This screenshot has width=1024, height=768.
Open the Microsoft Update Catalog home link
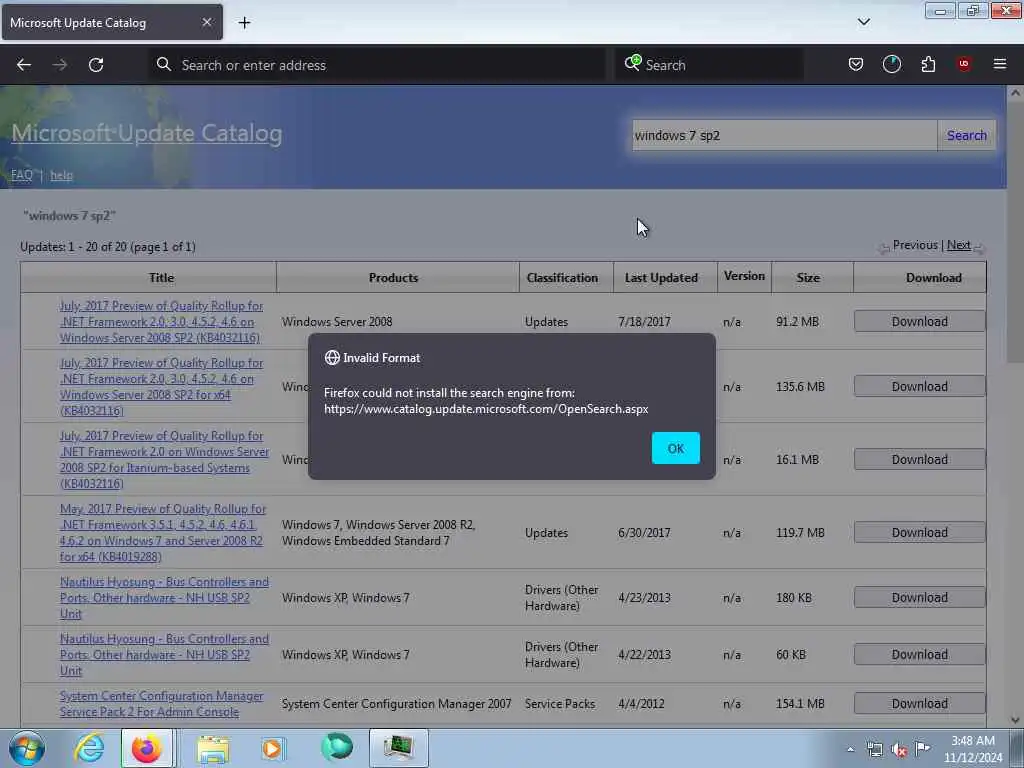(x=147, y=133)
